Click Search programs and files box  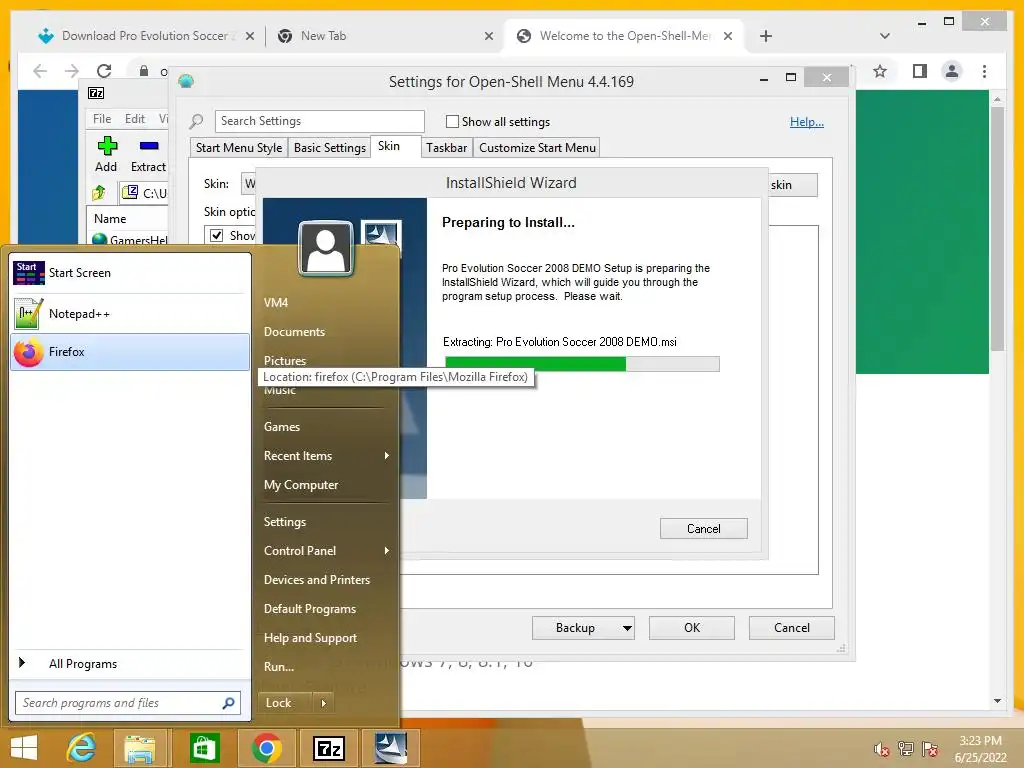tap(128, 703)
